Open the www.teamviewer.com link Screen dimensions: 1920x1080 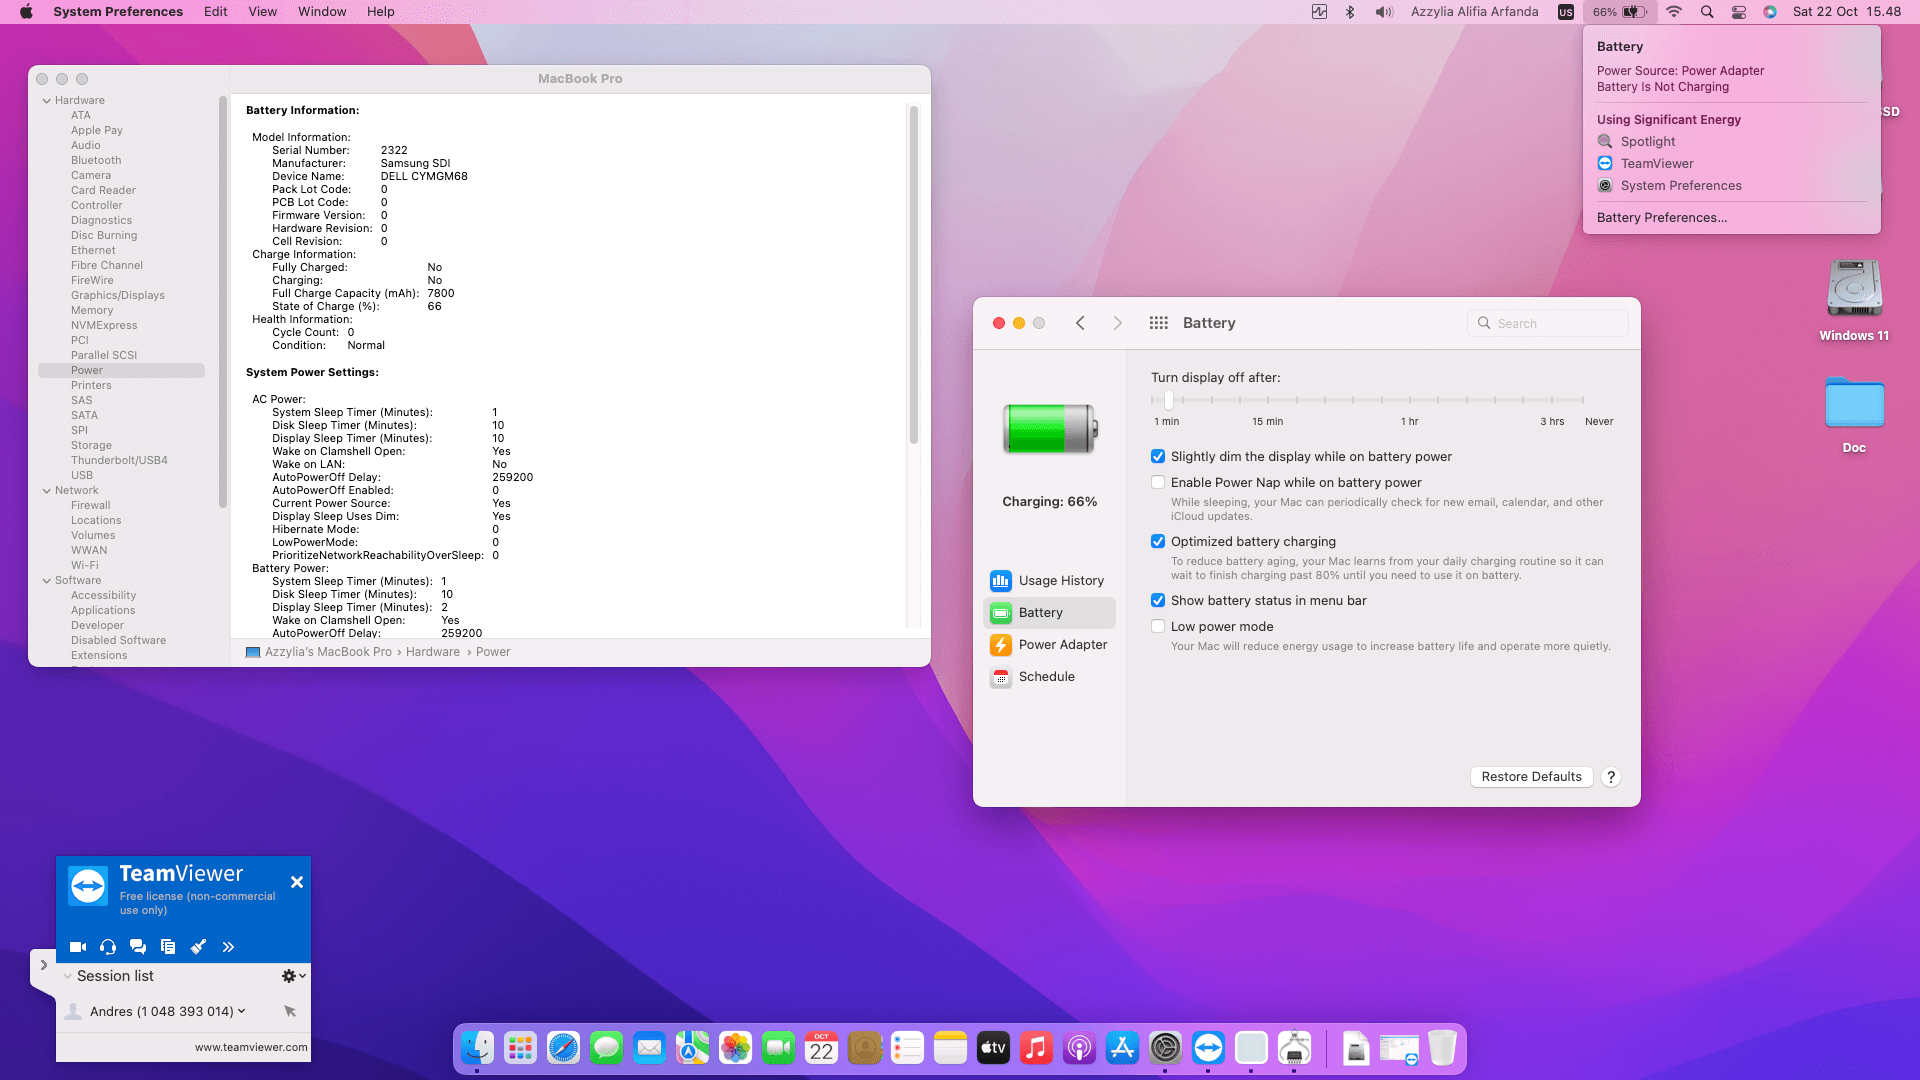coord(251,1047)
